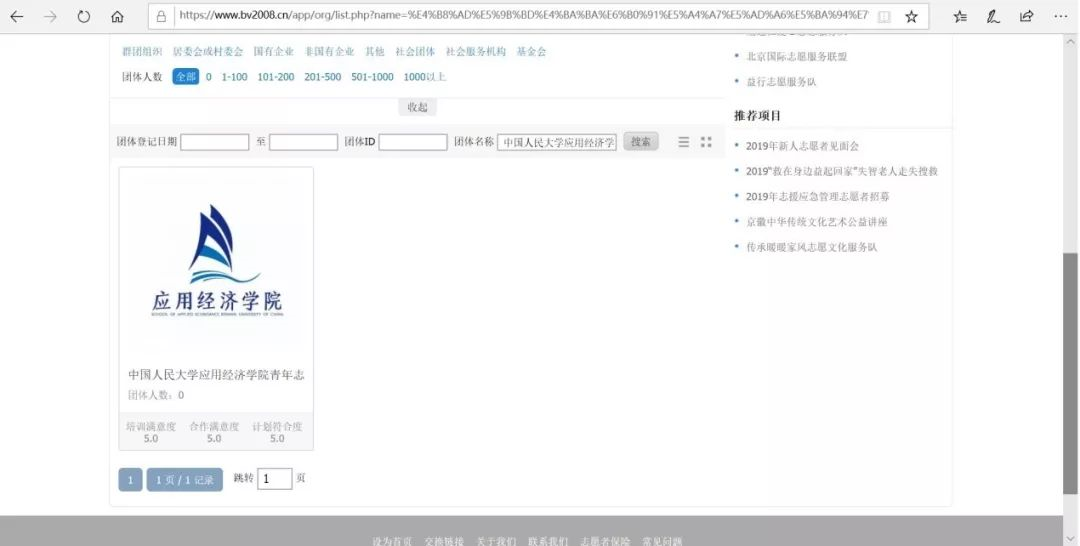Add page to favorites star icon

[911, 17]
